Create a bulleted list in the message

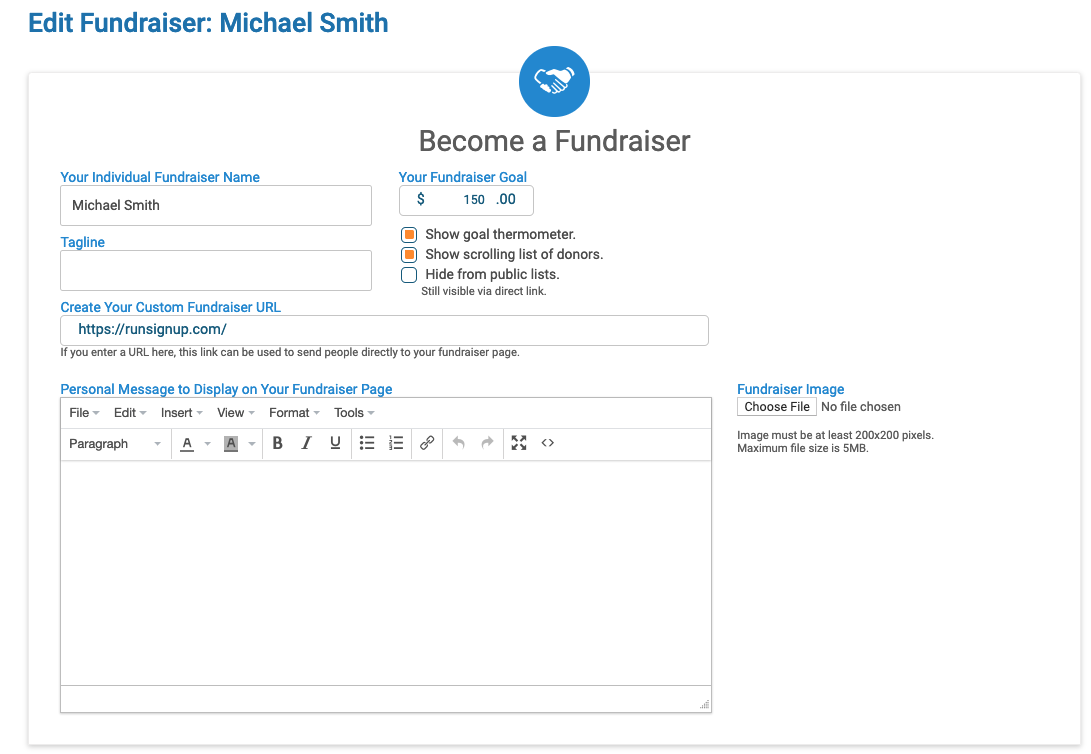tap(367, 443)
